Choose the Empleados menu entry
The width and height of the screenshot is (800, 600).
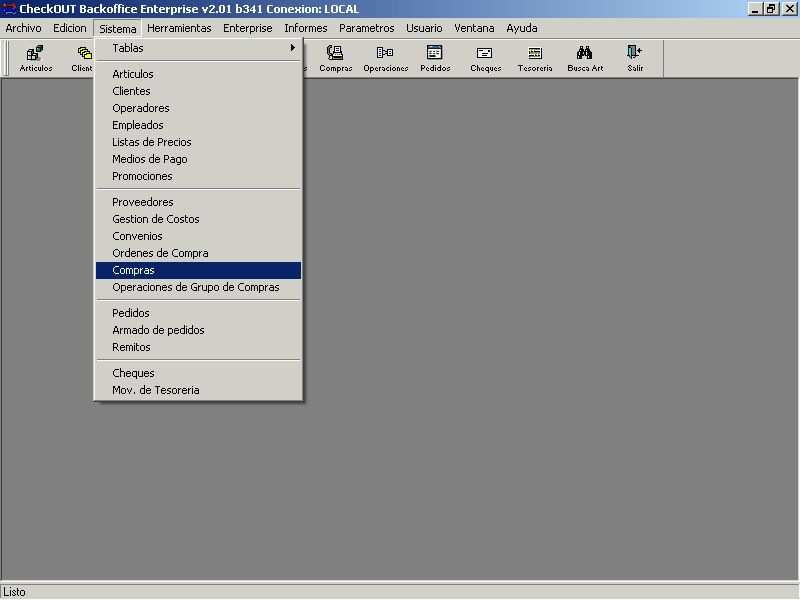(x=198, y=125)
